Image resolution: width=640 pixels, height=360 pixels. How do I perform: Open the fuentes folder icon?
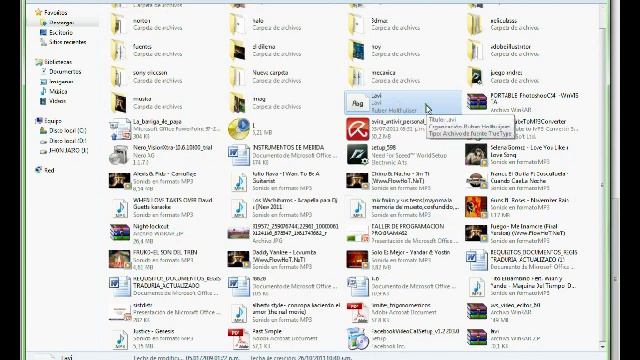pos(119,50)
